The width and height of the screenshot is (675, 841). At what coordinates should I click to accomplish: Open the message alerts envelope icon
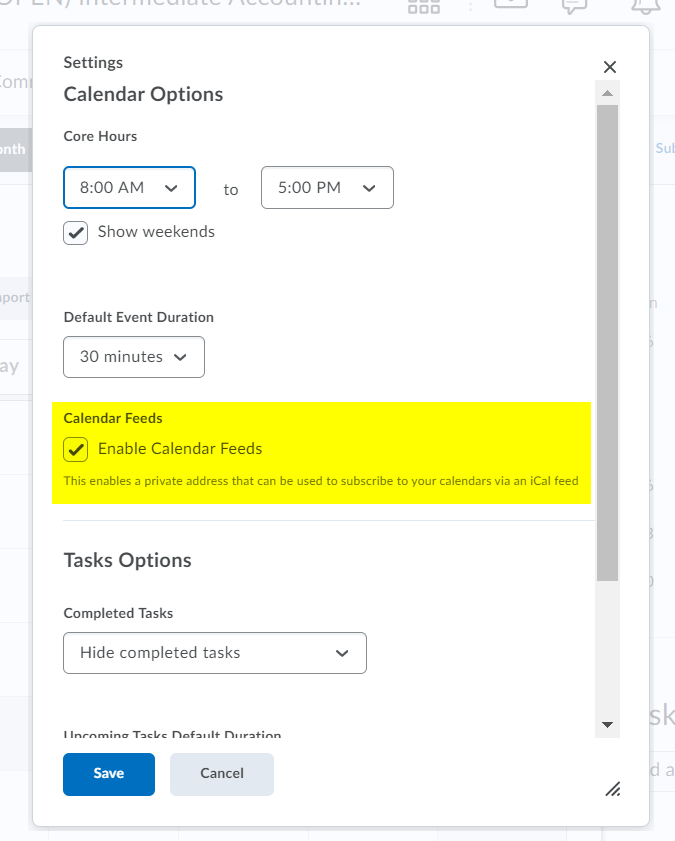click(510, 5)
